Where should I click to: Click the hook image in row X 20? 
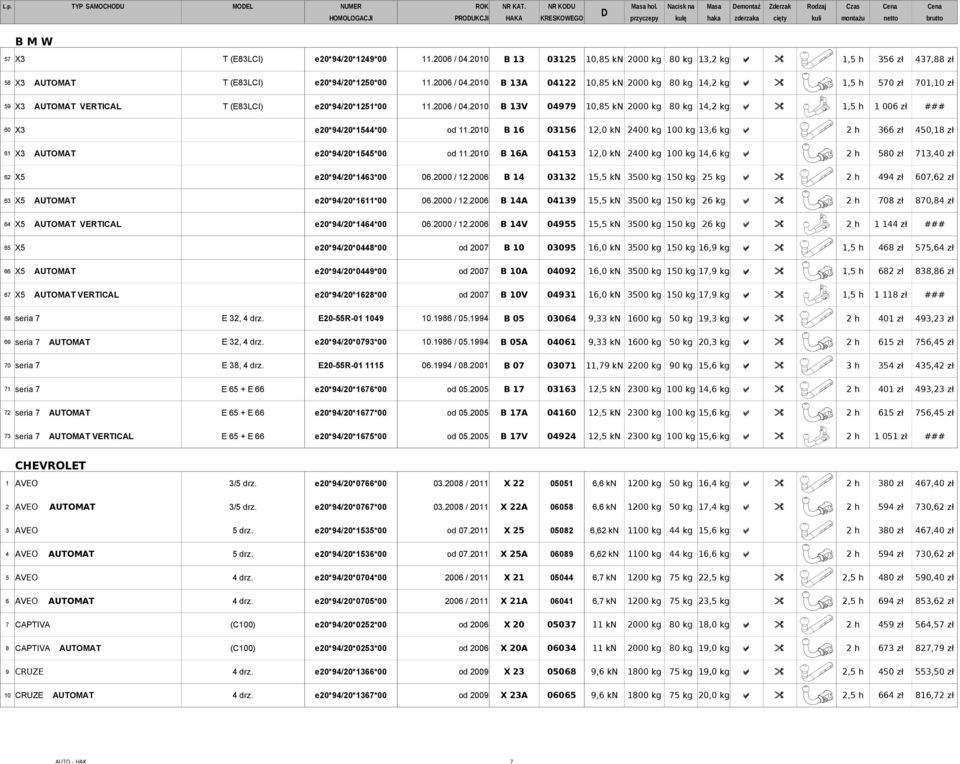point(816,625)
